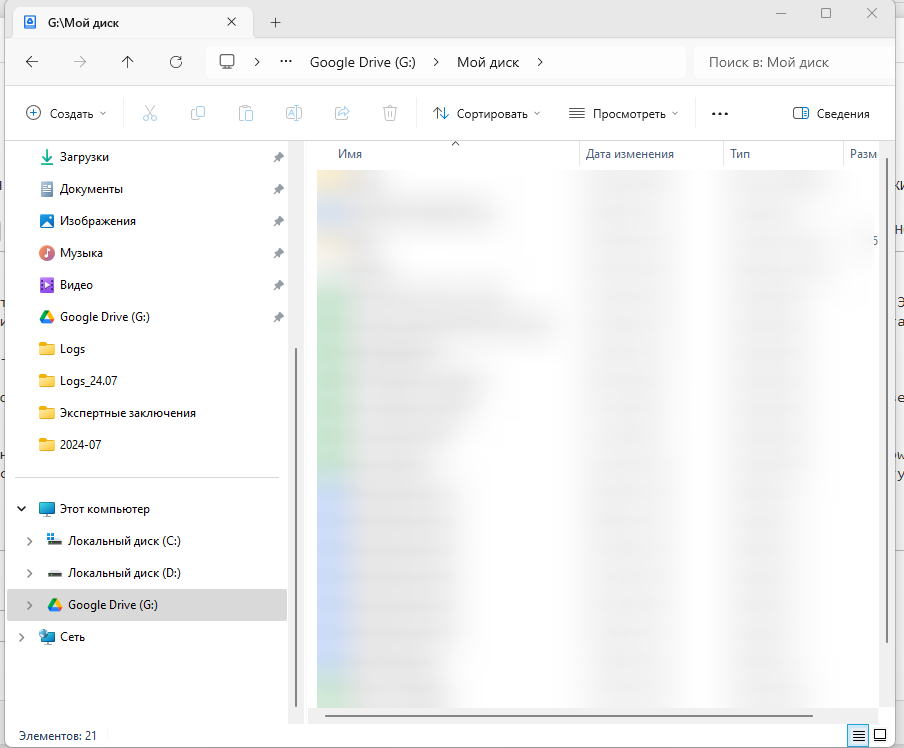This screenshot has width=904, height=748.
Task: Open the Сортировать dropdown
Action: (487, 114)
